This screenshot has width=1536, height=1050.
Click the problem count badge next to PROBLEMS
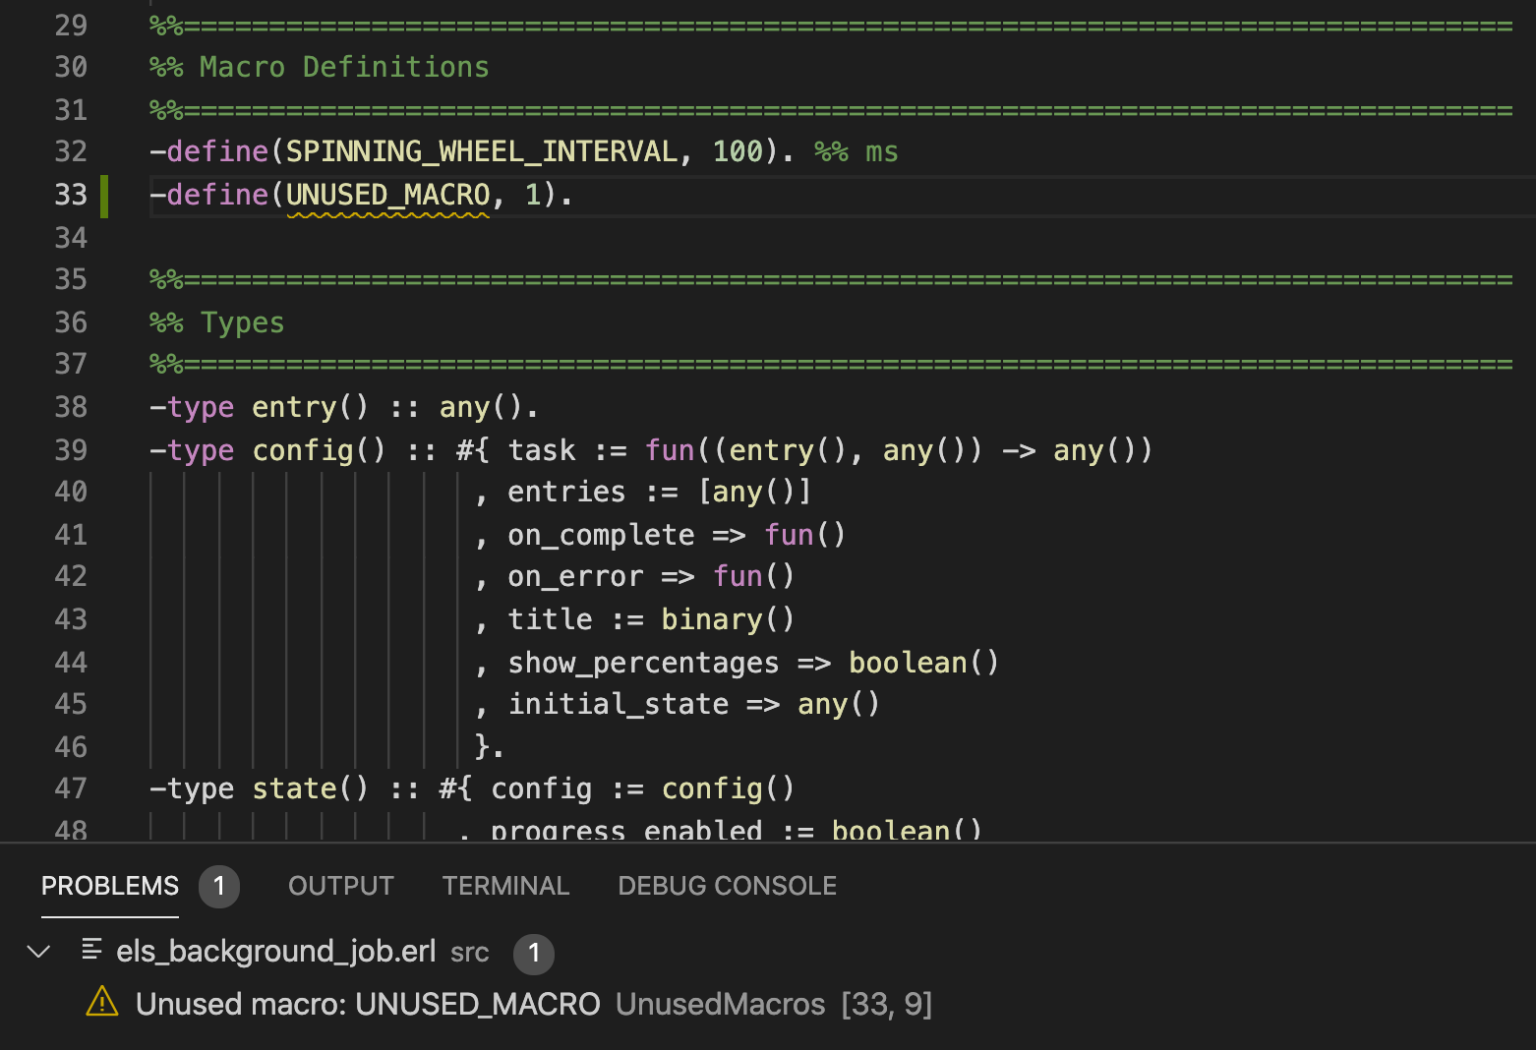point(219,886)
